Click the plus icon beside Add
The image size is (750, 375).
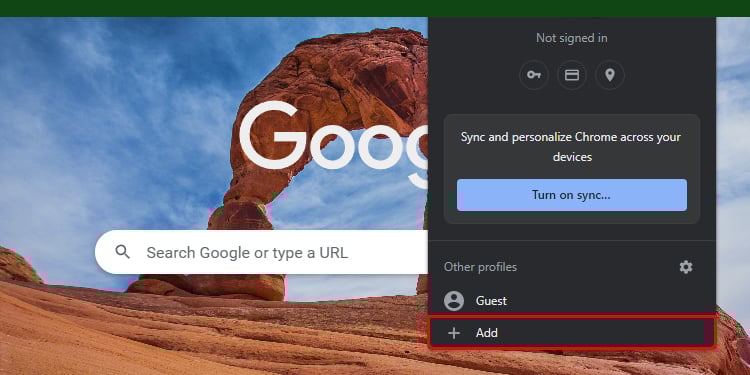pos(453,333)
